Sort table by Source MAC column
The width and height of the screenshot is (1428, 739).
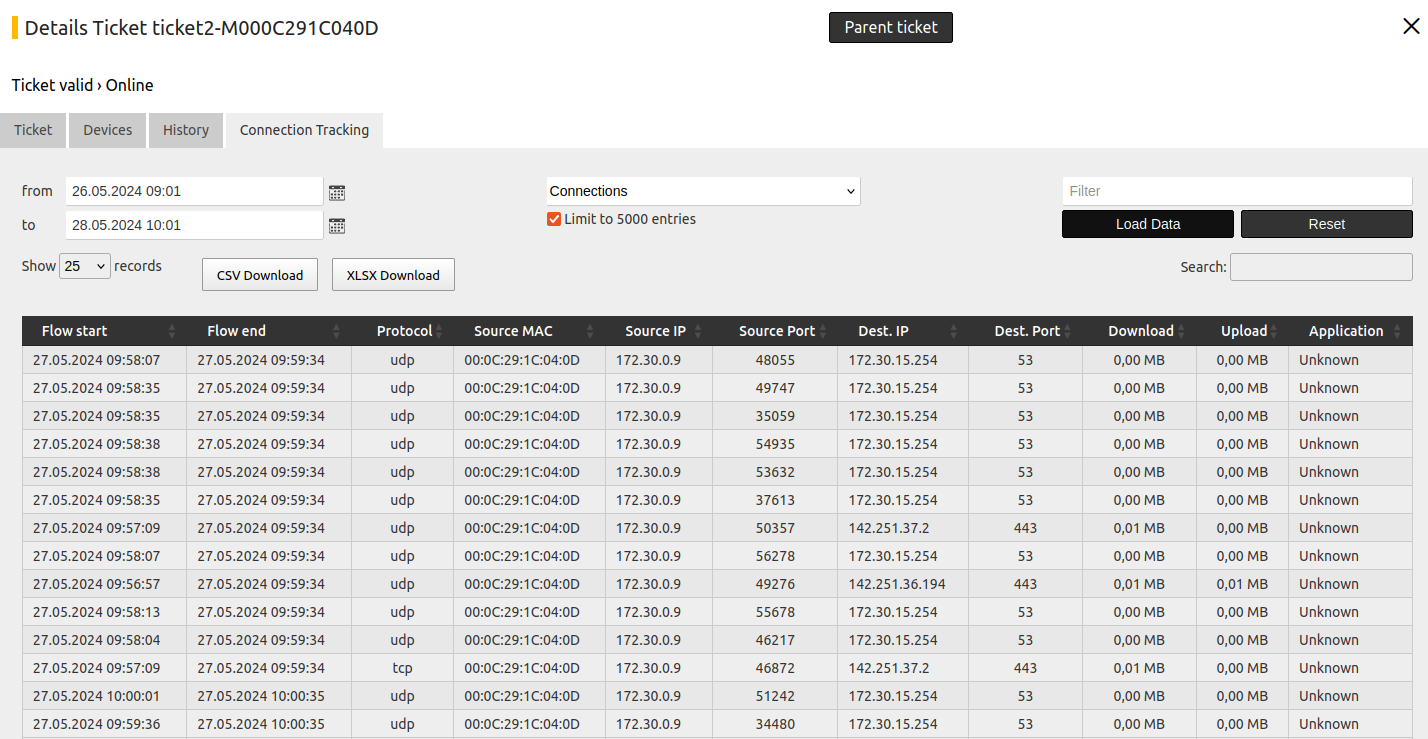[529, 331]
